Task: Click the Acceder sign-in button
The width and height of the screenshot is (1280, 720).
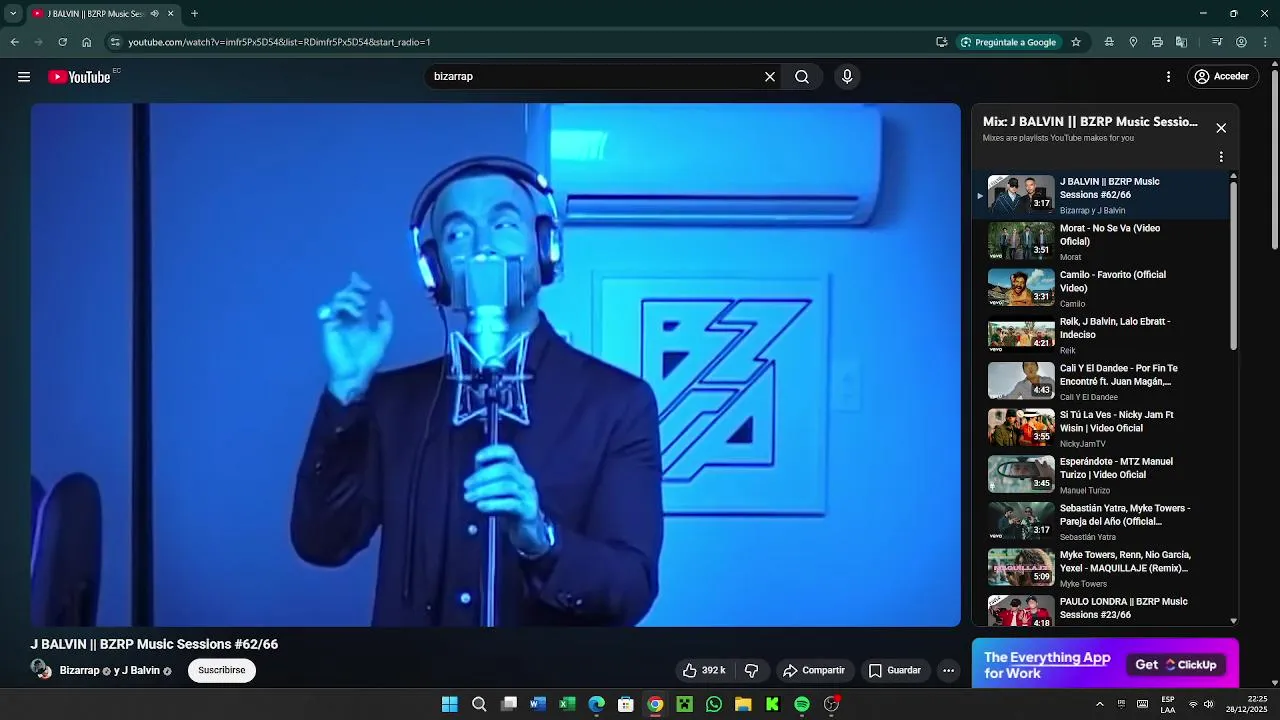Action: (1221, 77)
